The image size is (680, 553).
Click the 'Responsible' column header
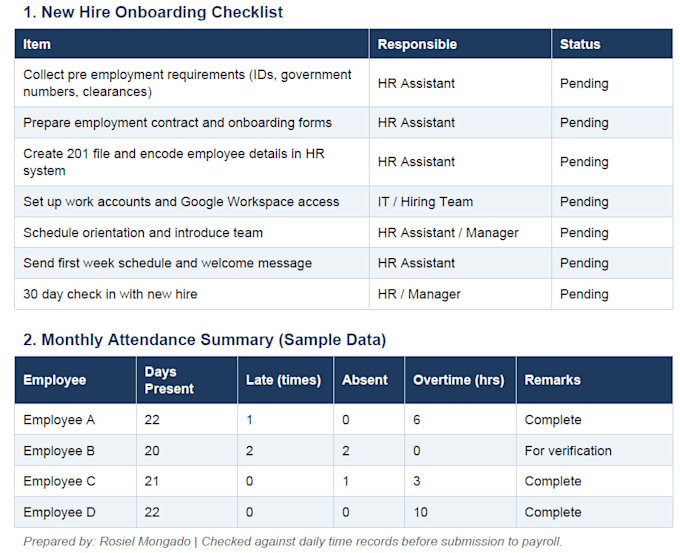(x=460, y=44)
